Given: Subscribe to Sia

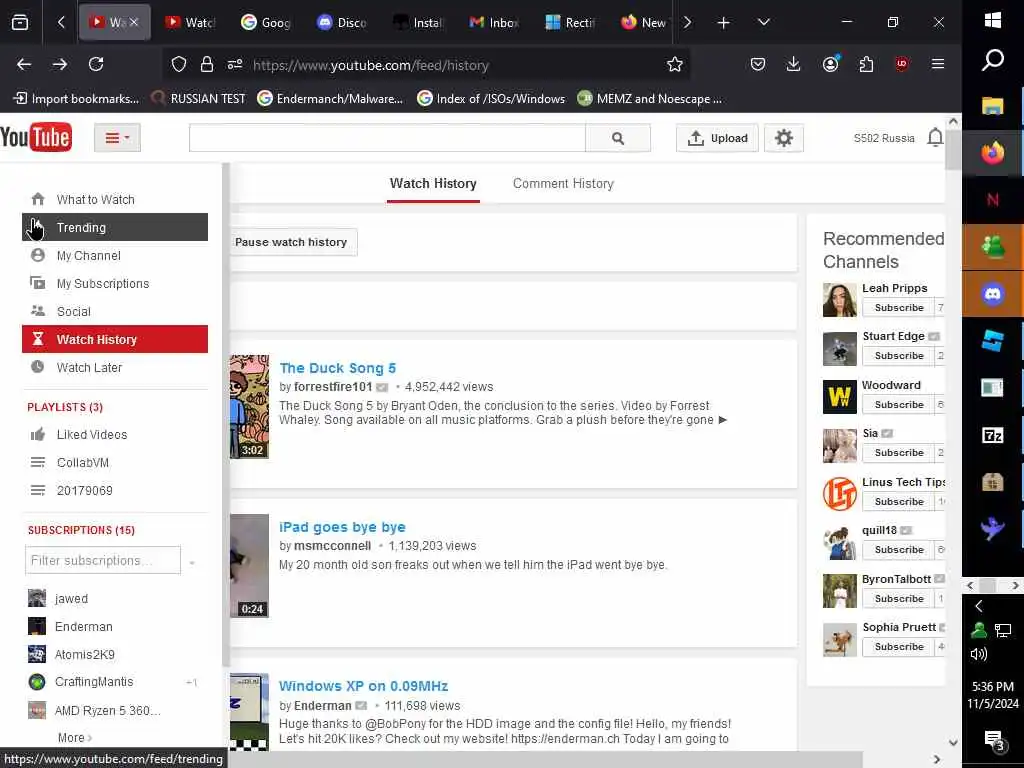Looking at the screenshot, I should [x=898, y=453].
